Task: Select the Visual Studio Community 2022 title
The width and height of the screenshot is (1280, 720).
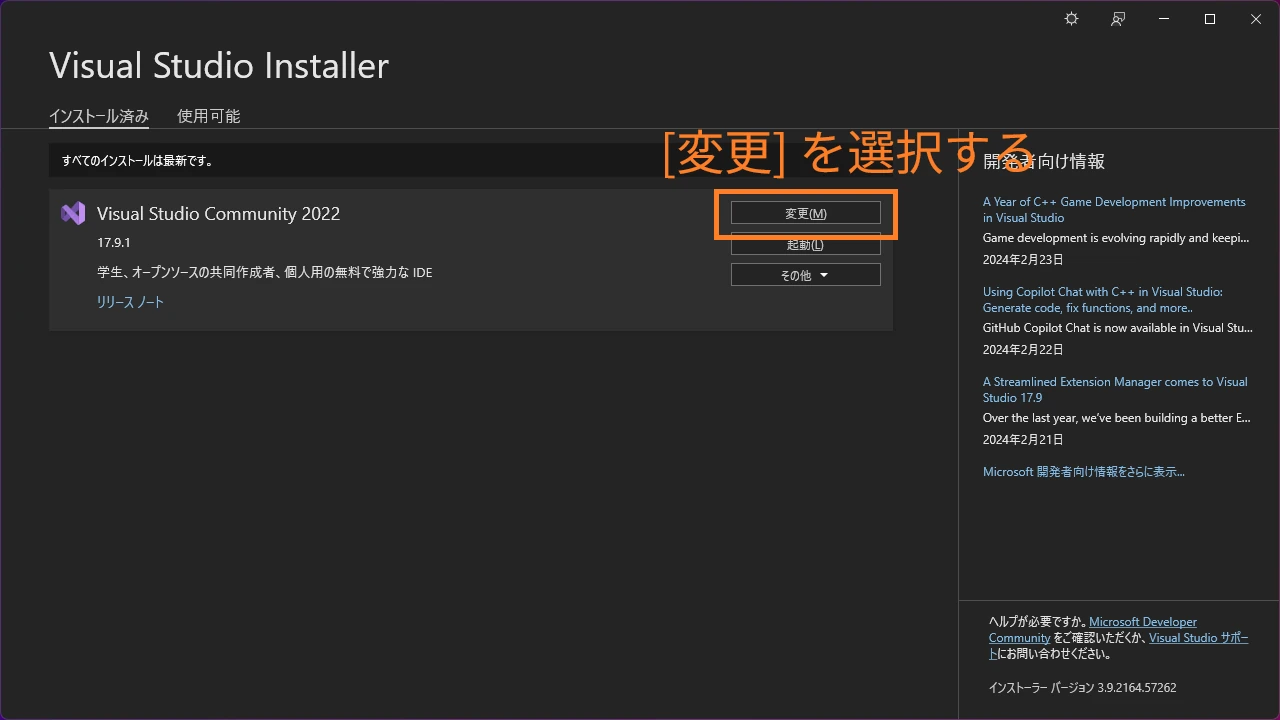Action: [x=218, y=213]
